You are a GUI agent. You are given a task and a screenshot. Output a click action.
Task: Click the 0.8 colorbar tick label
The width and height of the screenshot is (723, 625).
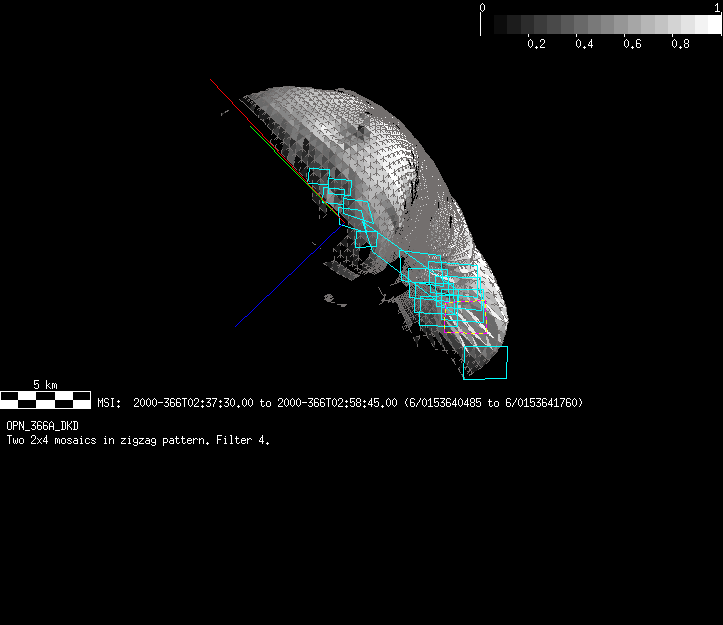680,44
